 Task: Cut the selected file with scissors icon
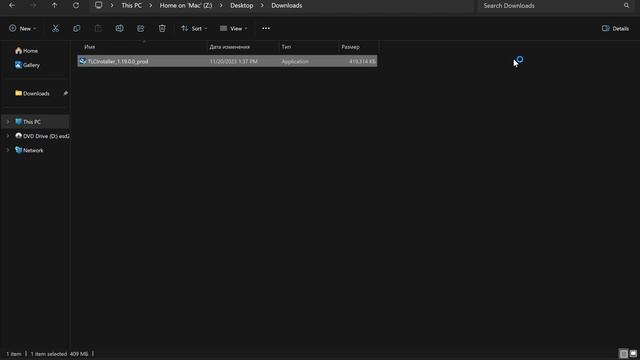[55, 29]
